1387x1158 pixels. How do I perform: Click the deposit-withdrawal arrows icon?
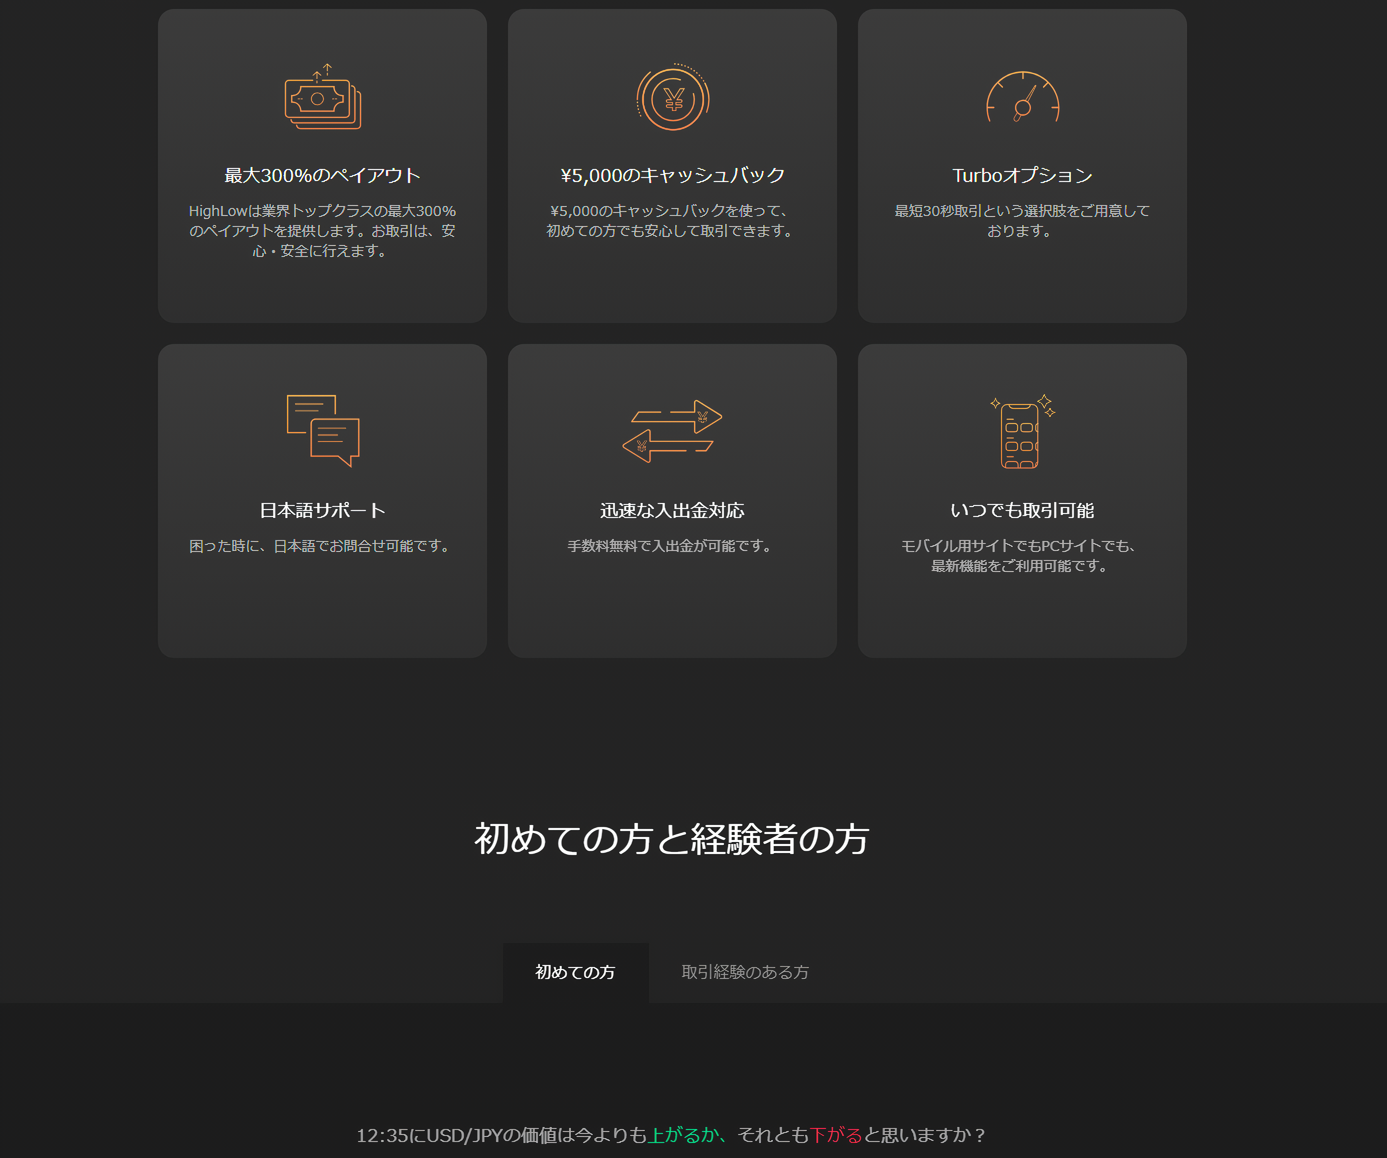pos(672,431)
